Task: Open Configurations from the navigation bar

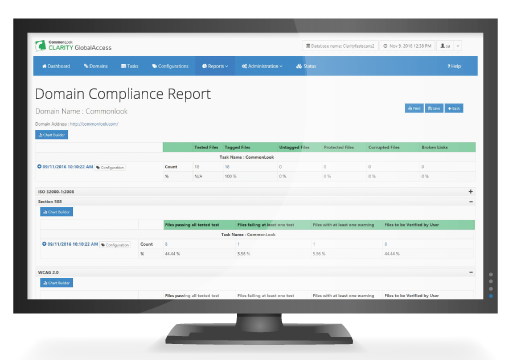Action: click(x=170, y=66)
